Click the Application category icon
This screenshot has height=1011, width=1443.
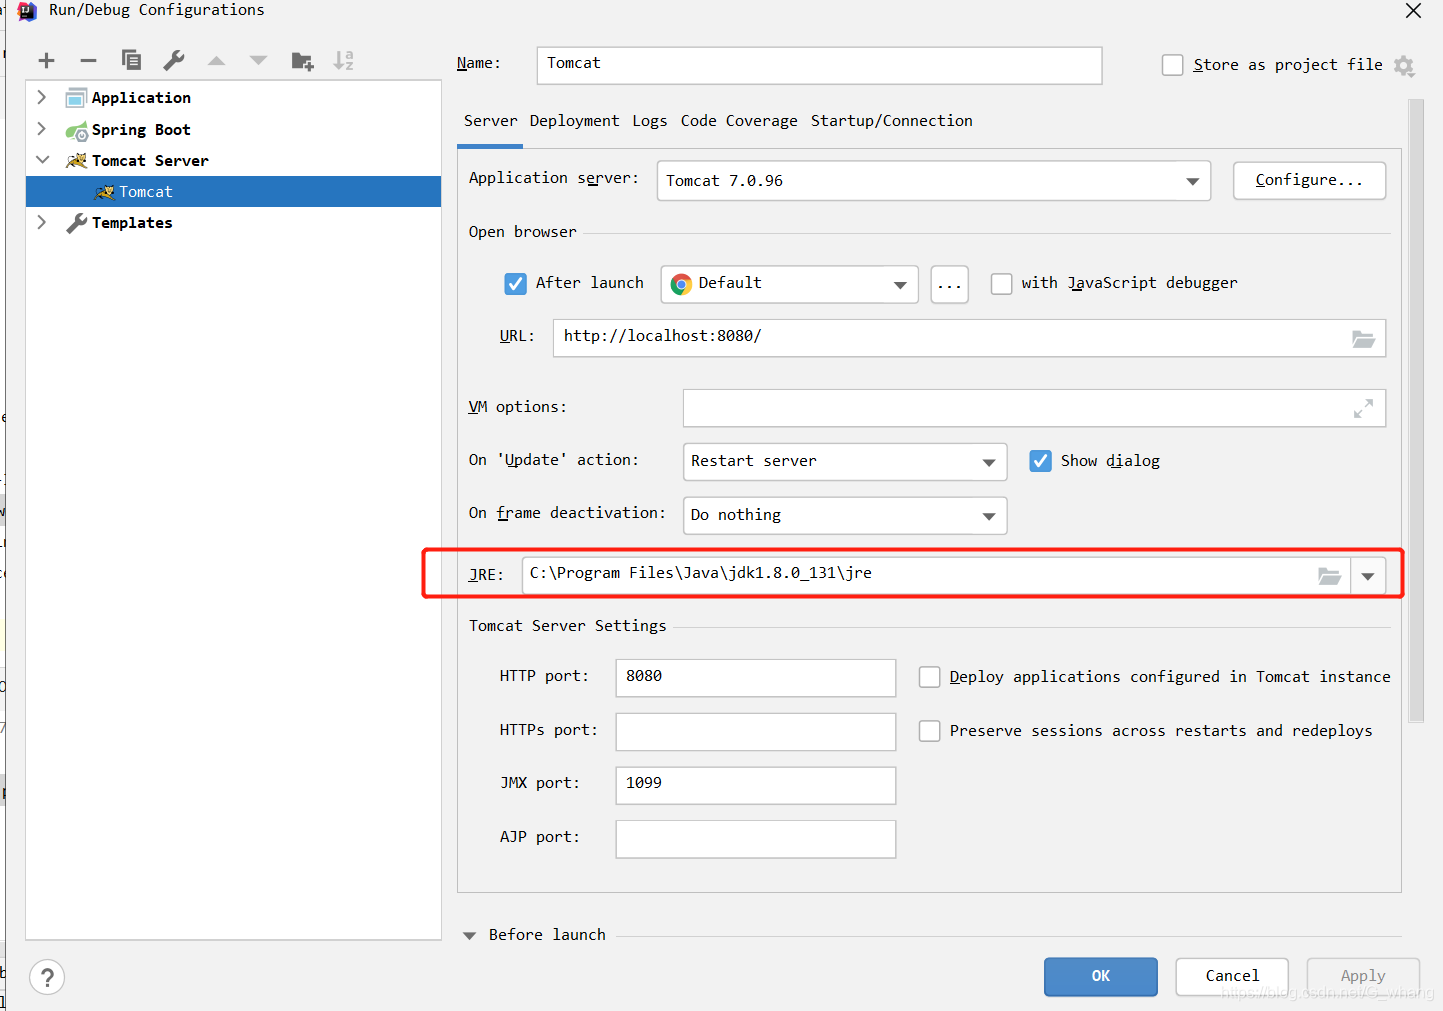pos(76,98)
